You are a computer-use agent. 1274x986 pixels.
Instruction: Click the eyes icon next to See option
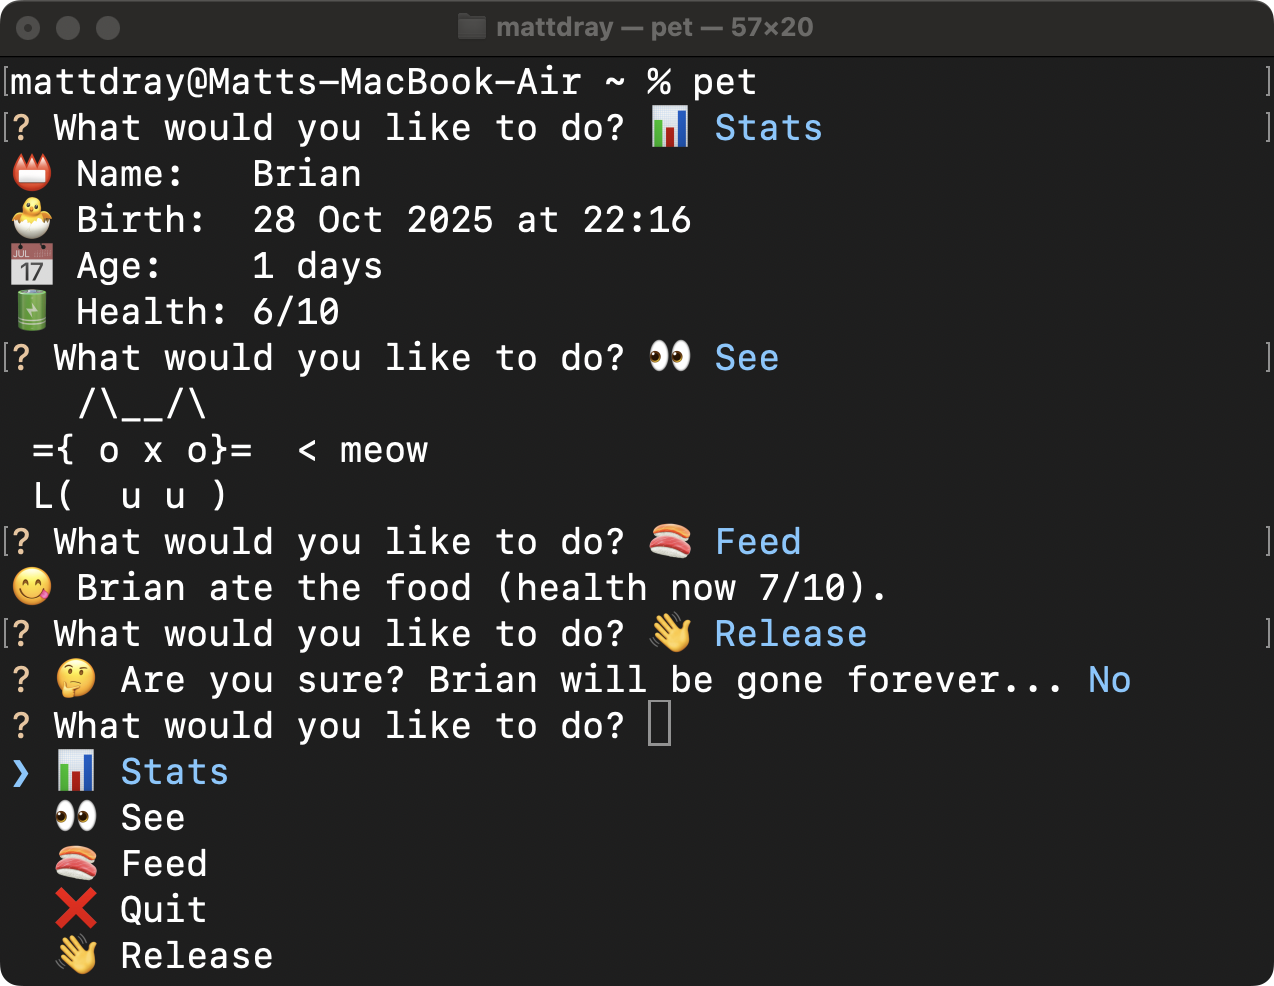point(77,817)
